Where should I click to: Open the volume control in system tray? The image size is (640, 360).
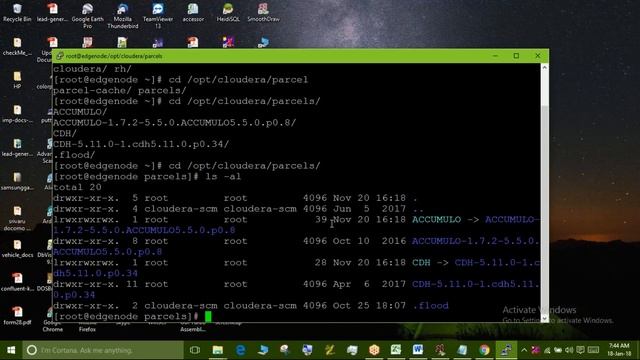(569, 350)
